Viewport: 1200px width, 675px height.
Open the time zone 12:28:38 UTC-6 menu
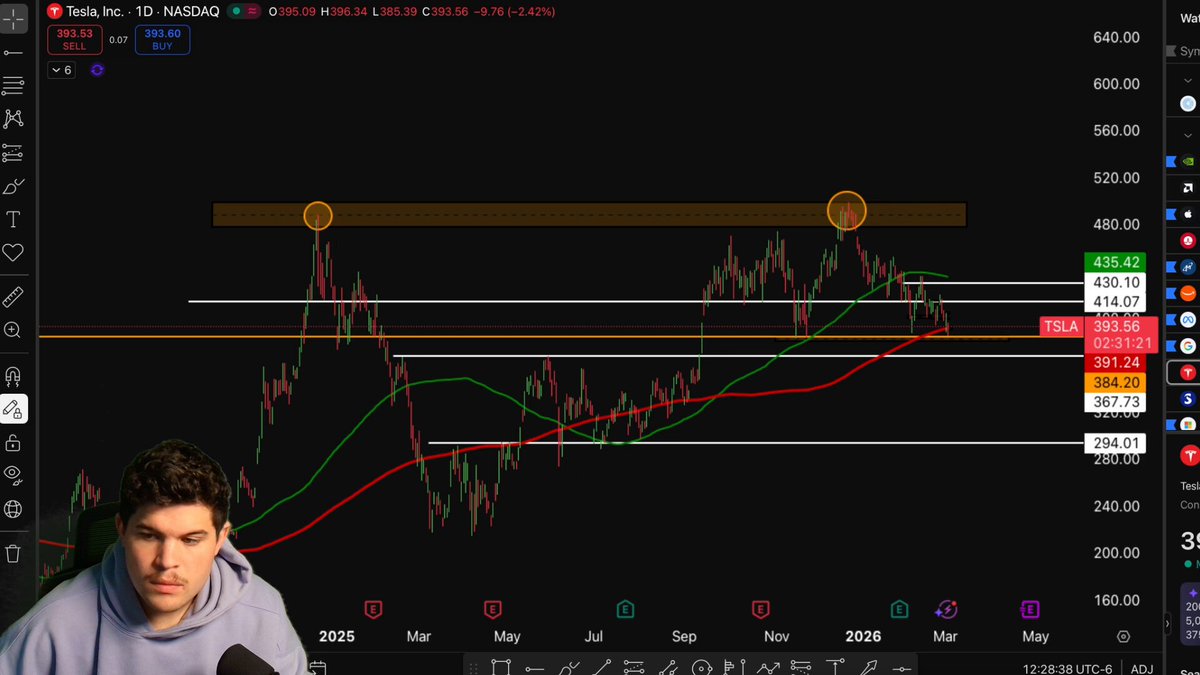coord(1069,668)
